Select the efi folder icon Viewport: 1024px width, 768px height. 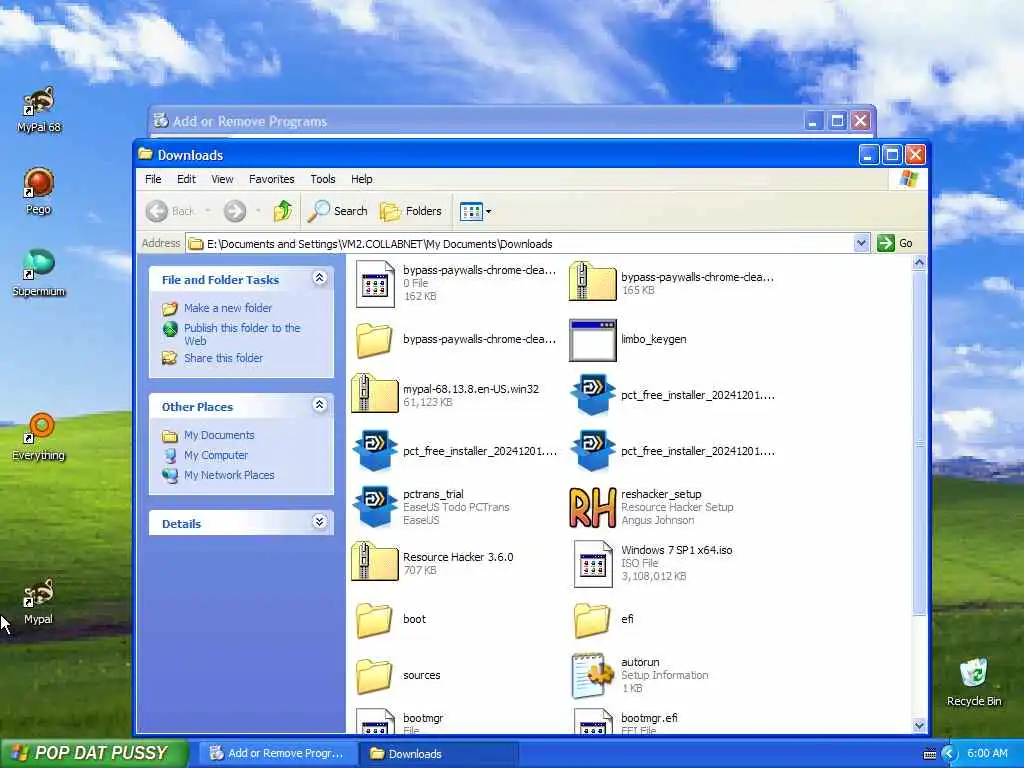click(x=592, y=620)
